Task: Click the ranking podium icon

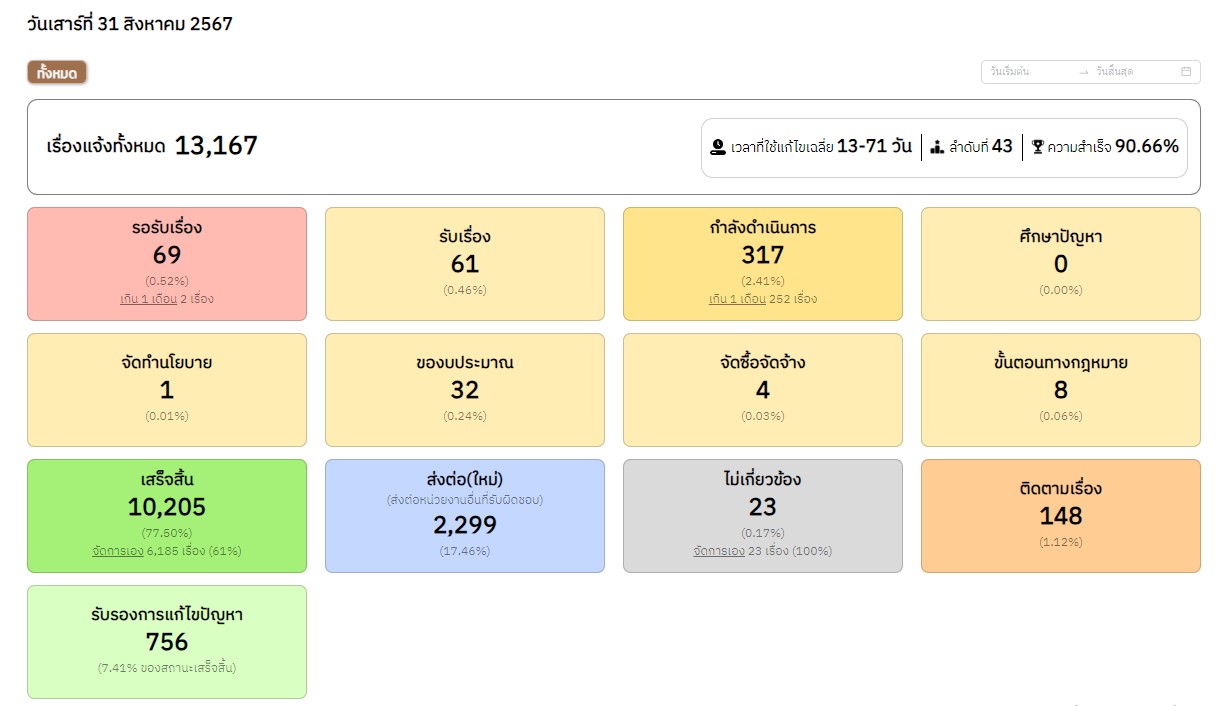Action: [937, 147]
